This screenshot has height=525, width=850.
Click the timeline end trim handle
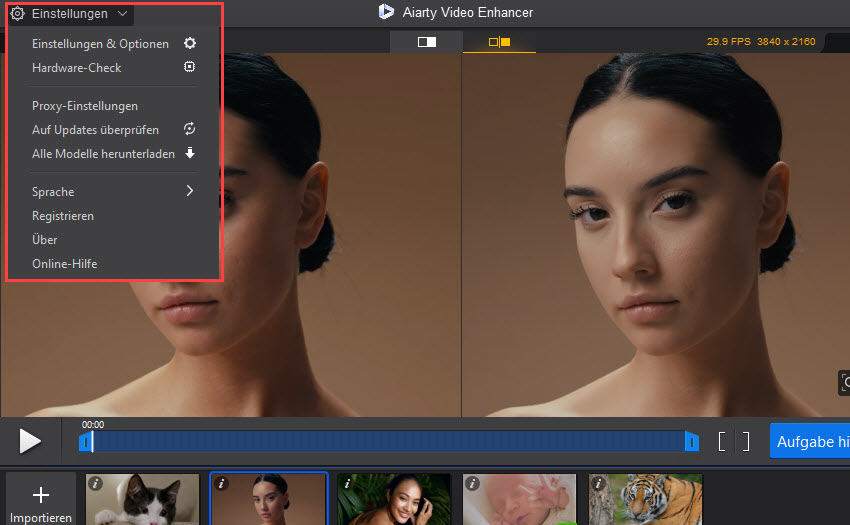point(692,442)
